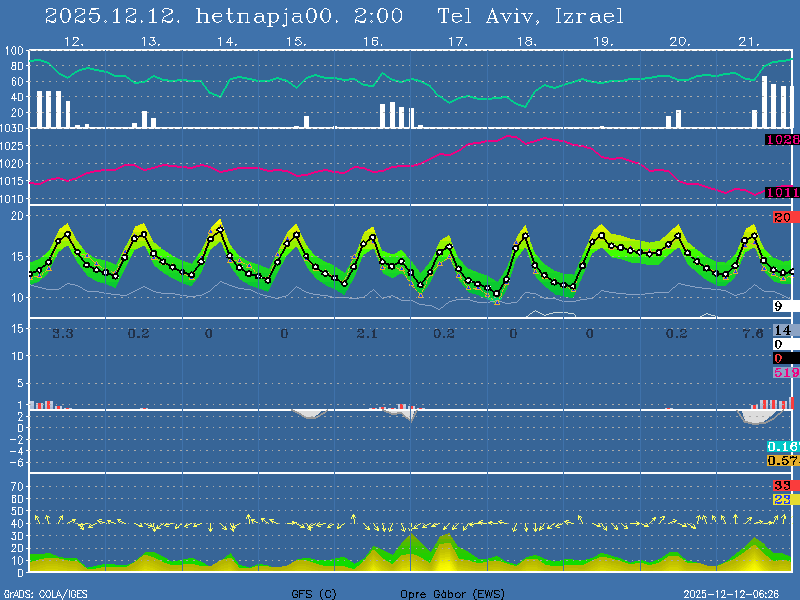Select the day 20. marker on top axis
Image resolution: width=800 pixels, height=600 pixels.
tap(679, 42)
